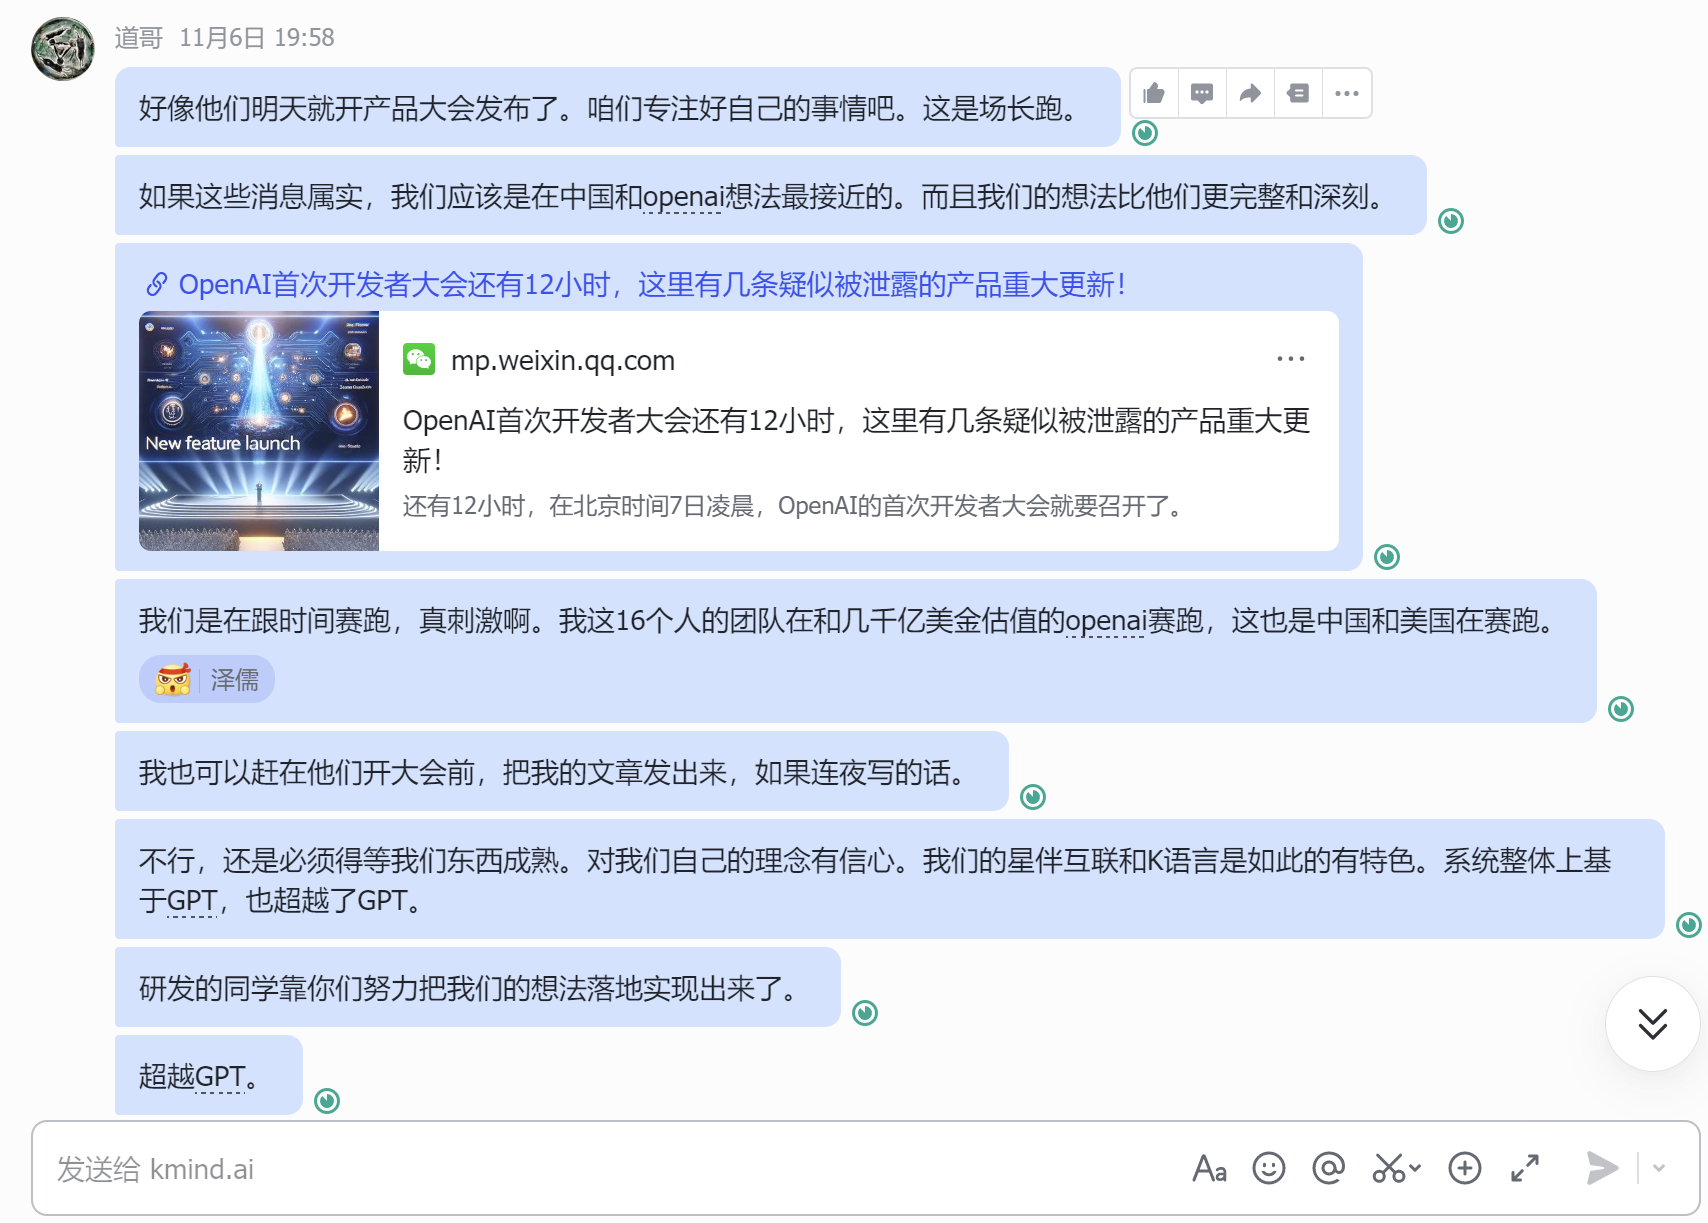Open the plus attachment menu

click(1465, 1168)
